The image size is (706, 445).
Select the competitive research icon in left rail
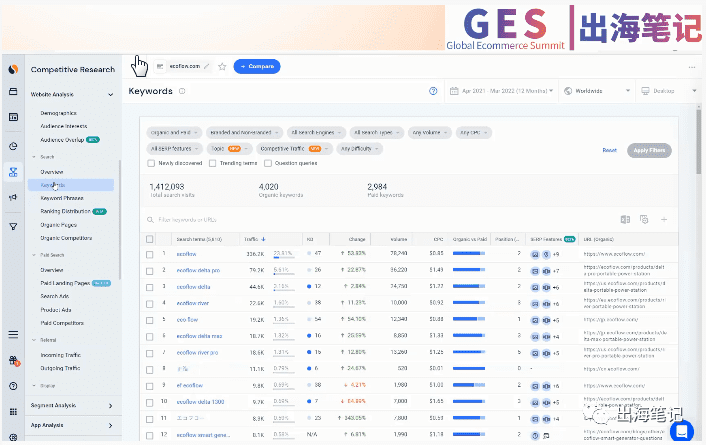13,172
